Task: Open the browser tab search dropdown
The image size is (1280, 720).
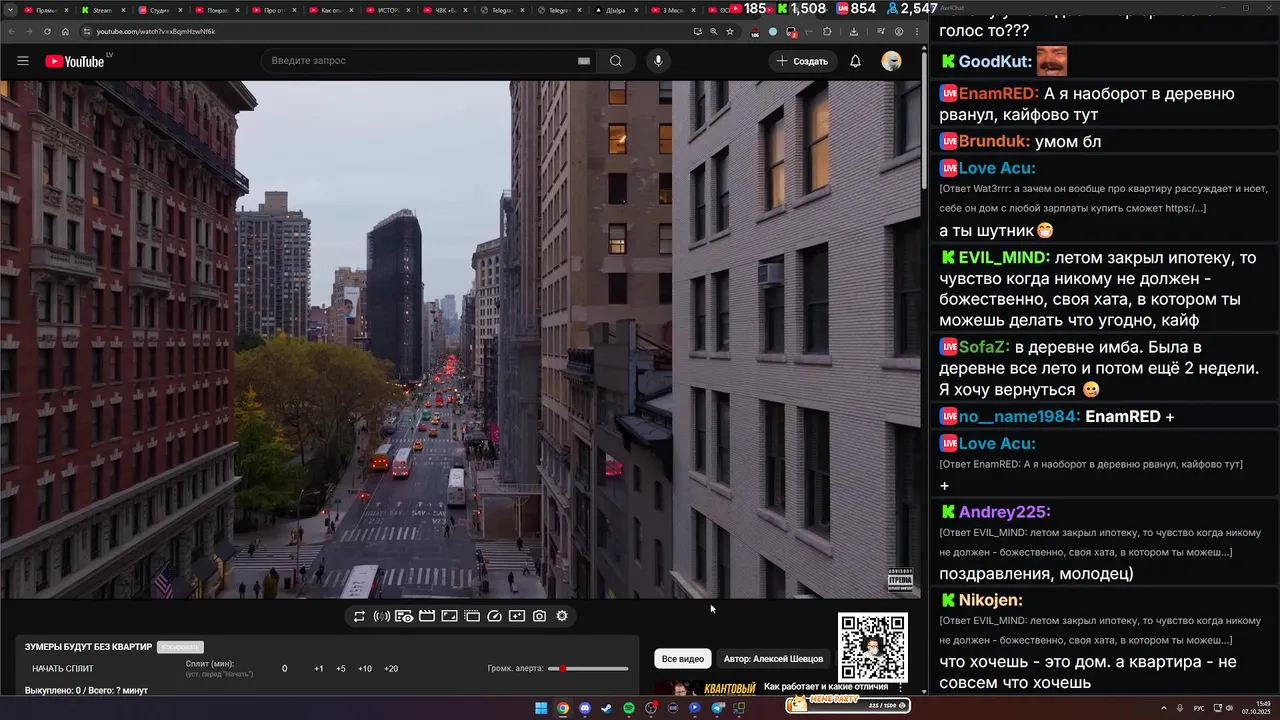Action: click(x=10, y=10)
